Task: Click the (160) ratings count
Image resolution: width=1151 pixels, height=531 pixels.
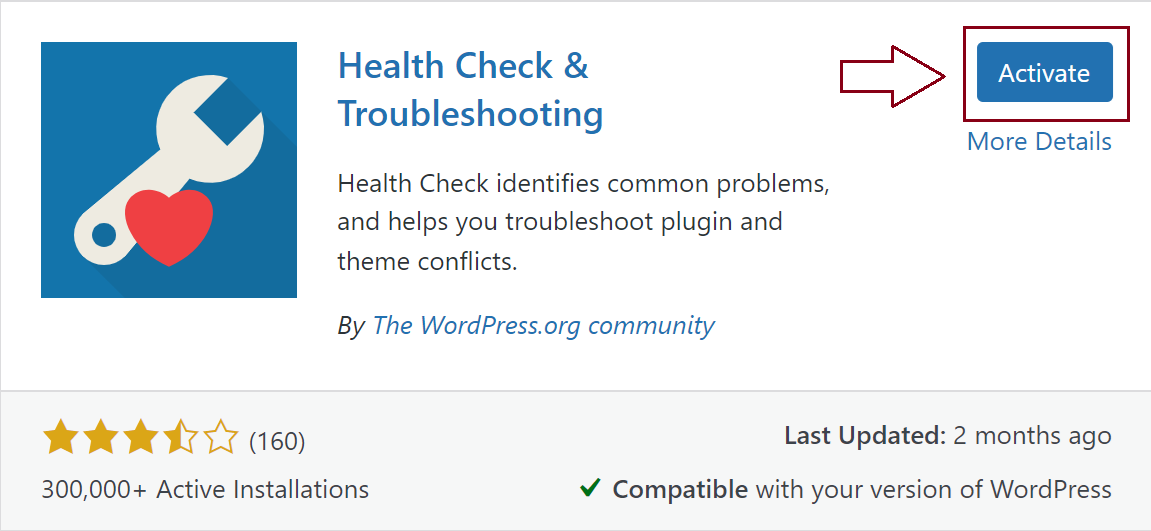Action: pyautogui.click(x=277, y=440)
